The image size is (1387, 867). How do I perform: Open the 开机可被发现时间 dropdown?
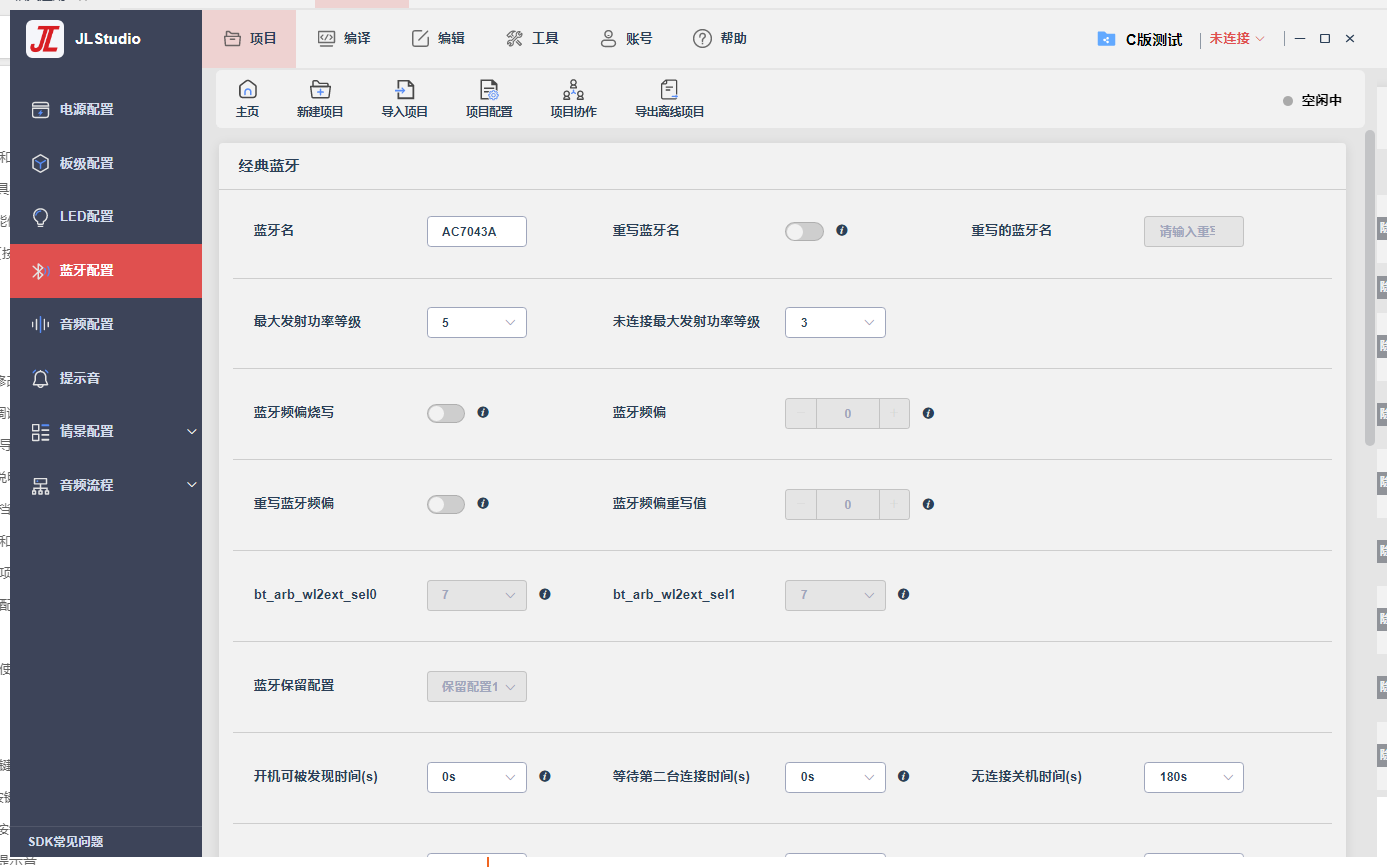[477, 777]
